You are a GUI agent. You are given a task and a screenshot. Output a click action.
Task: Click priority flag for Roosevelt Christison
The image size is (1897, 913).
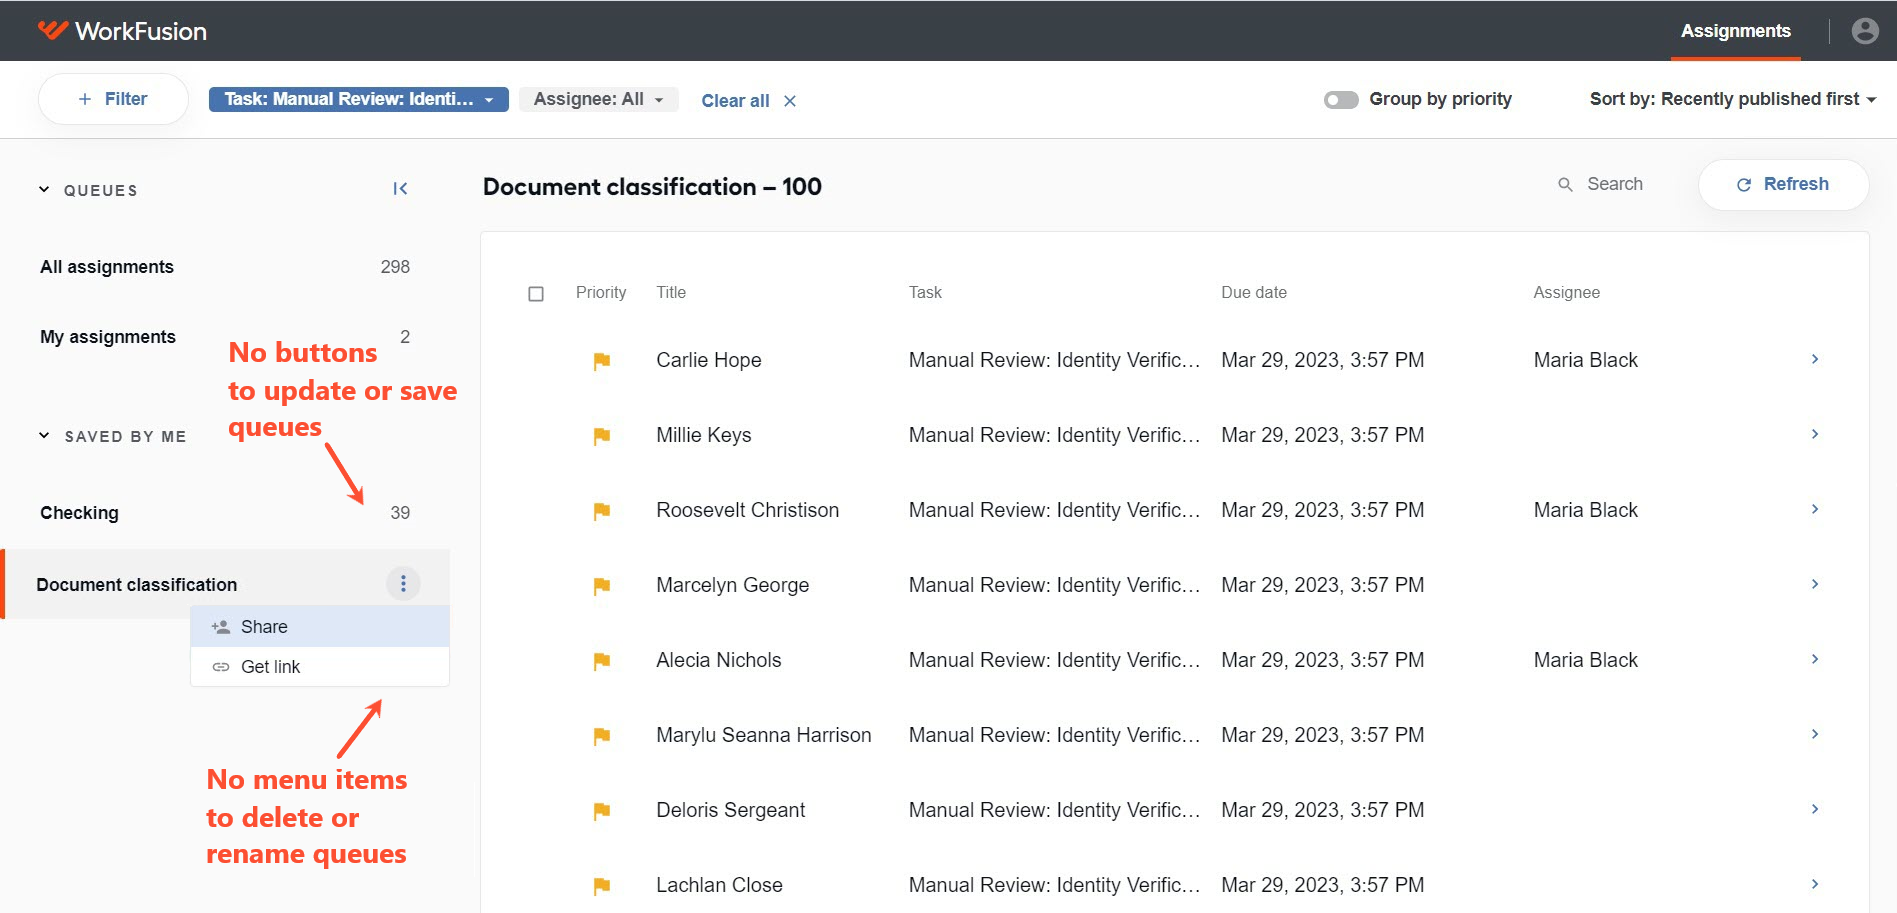601,511
